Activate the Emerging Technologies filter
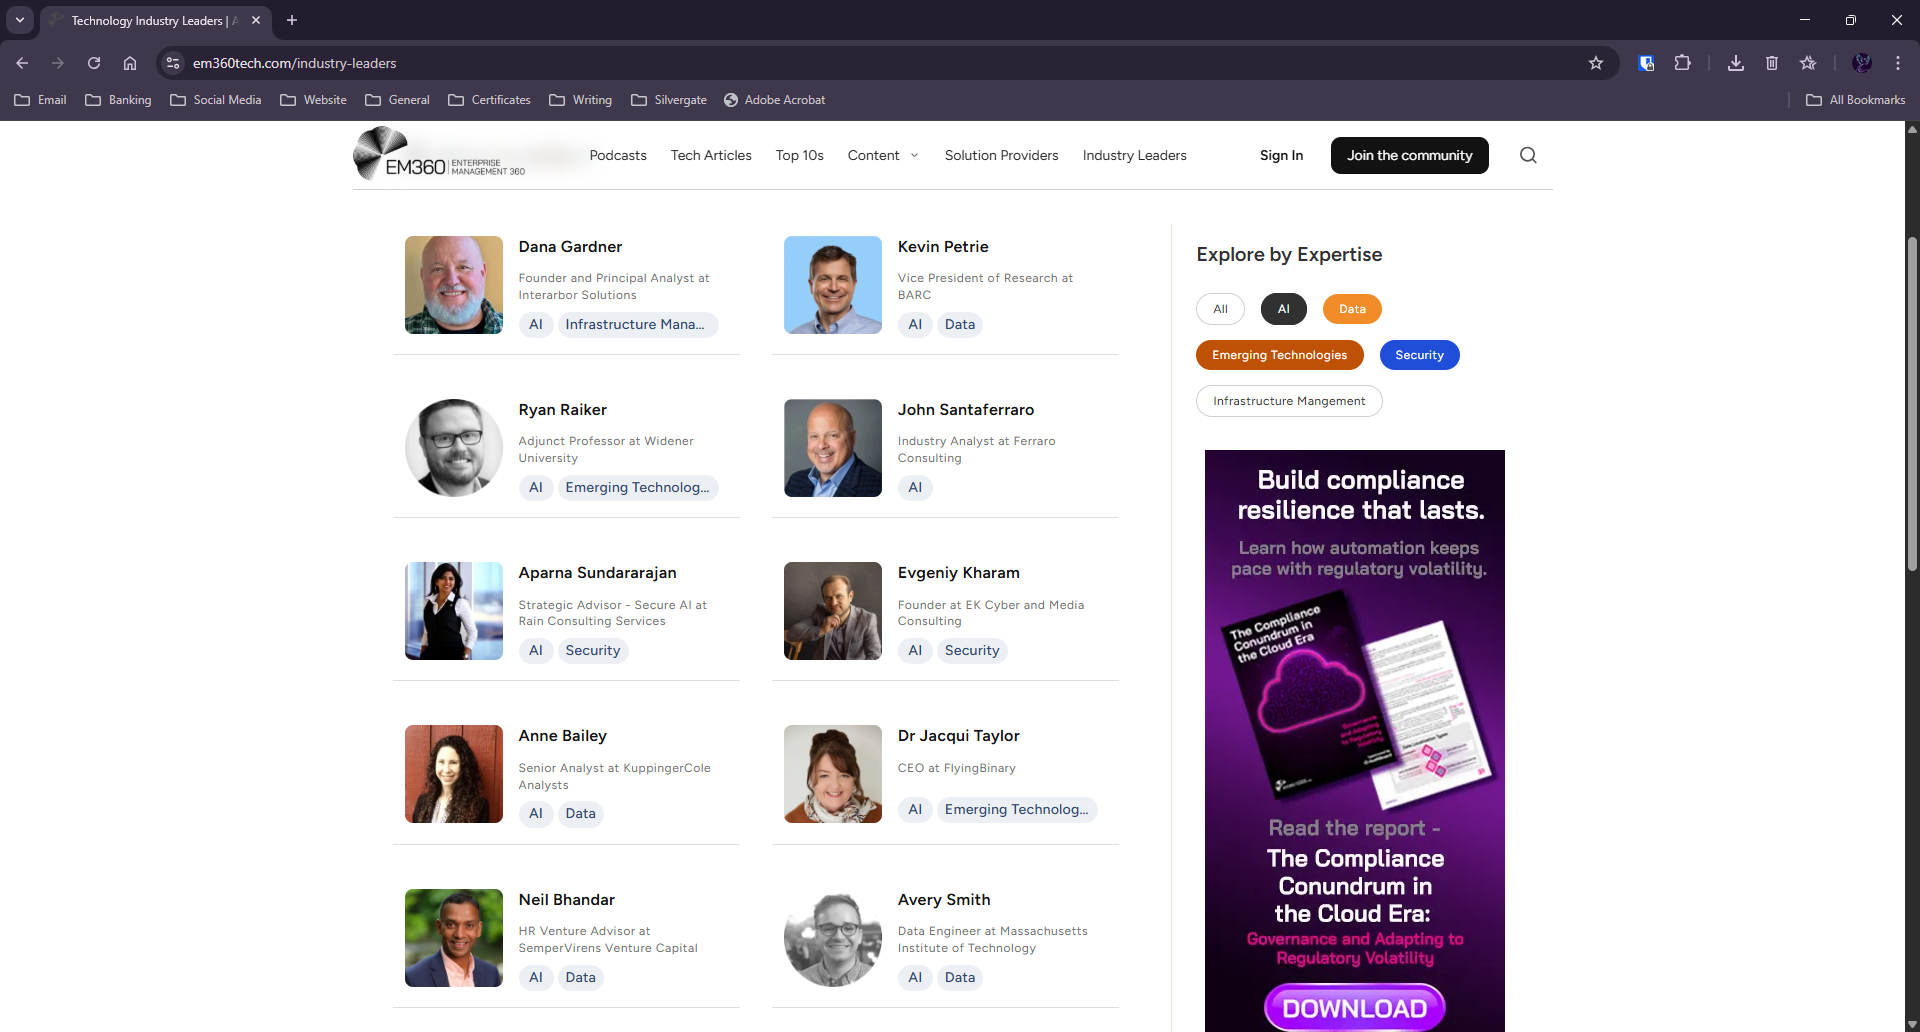The width and height of the screenshot is (1920, 1032). [x=1279, y=354]
